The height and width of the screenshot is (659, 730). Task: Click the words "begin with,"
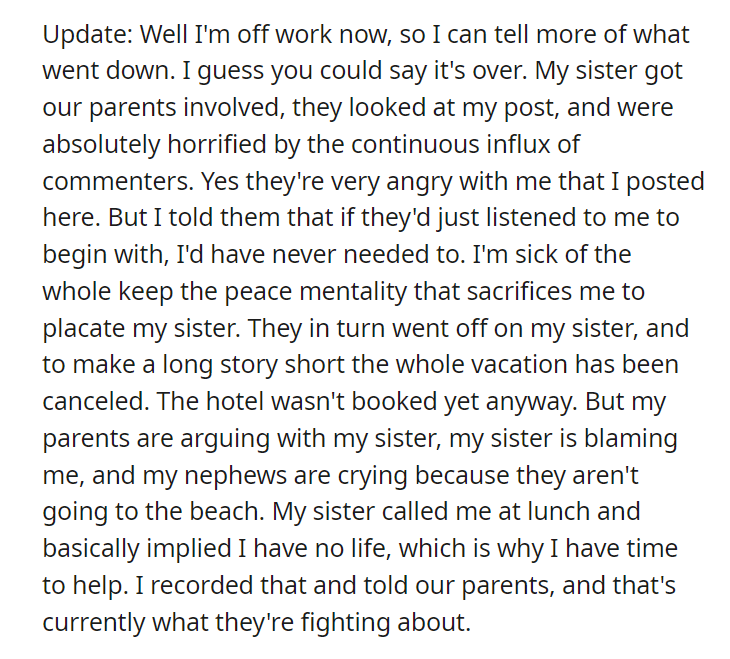(106, 255)
